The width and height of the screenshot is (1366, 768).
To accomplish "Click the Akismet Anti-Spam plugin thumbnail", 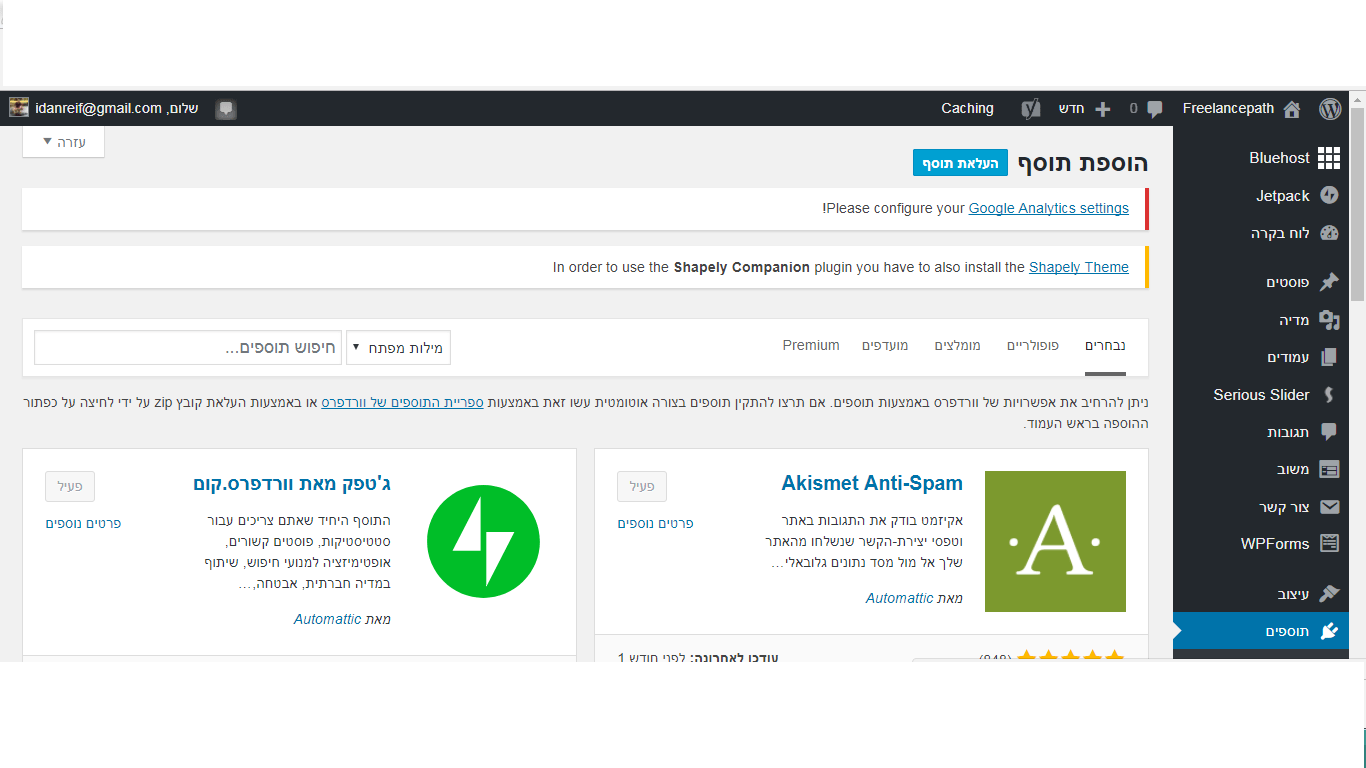I will (1055, 541).
